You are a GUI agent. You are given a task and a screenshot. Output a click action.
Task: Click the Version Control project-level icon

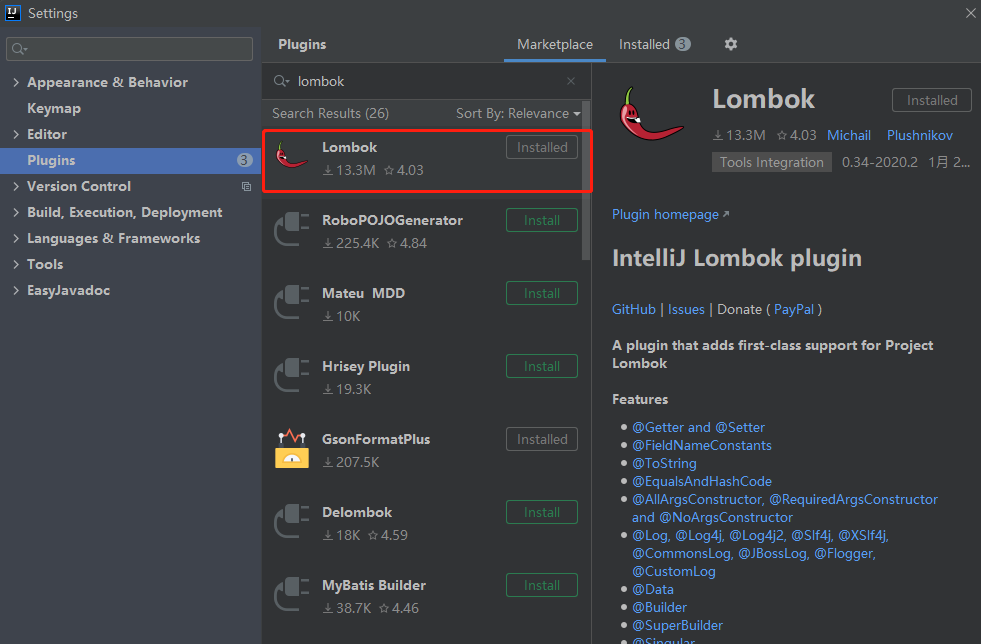(247, 187)
